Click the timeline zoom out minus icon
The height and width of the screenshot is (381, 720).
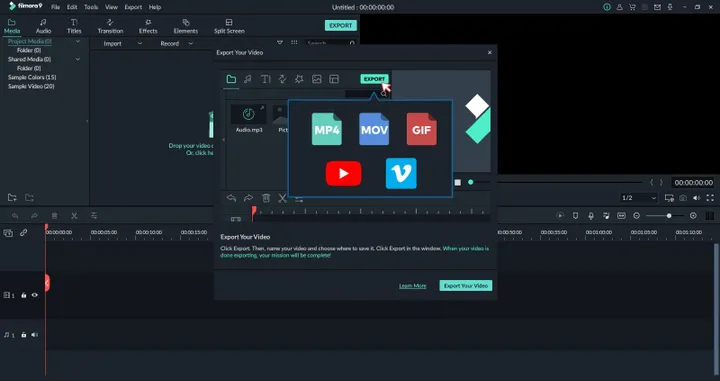[x=636, y=216]
